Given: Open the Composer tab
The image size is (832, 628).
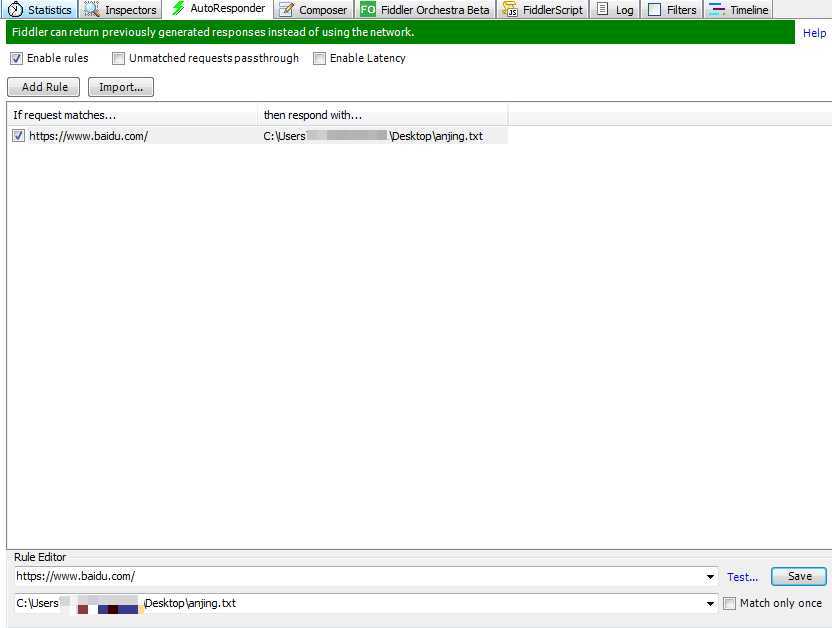Looking at the screenshot, I should coord(313,10).
